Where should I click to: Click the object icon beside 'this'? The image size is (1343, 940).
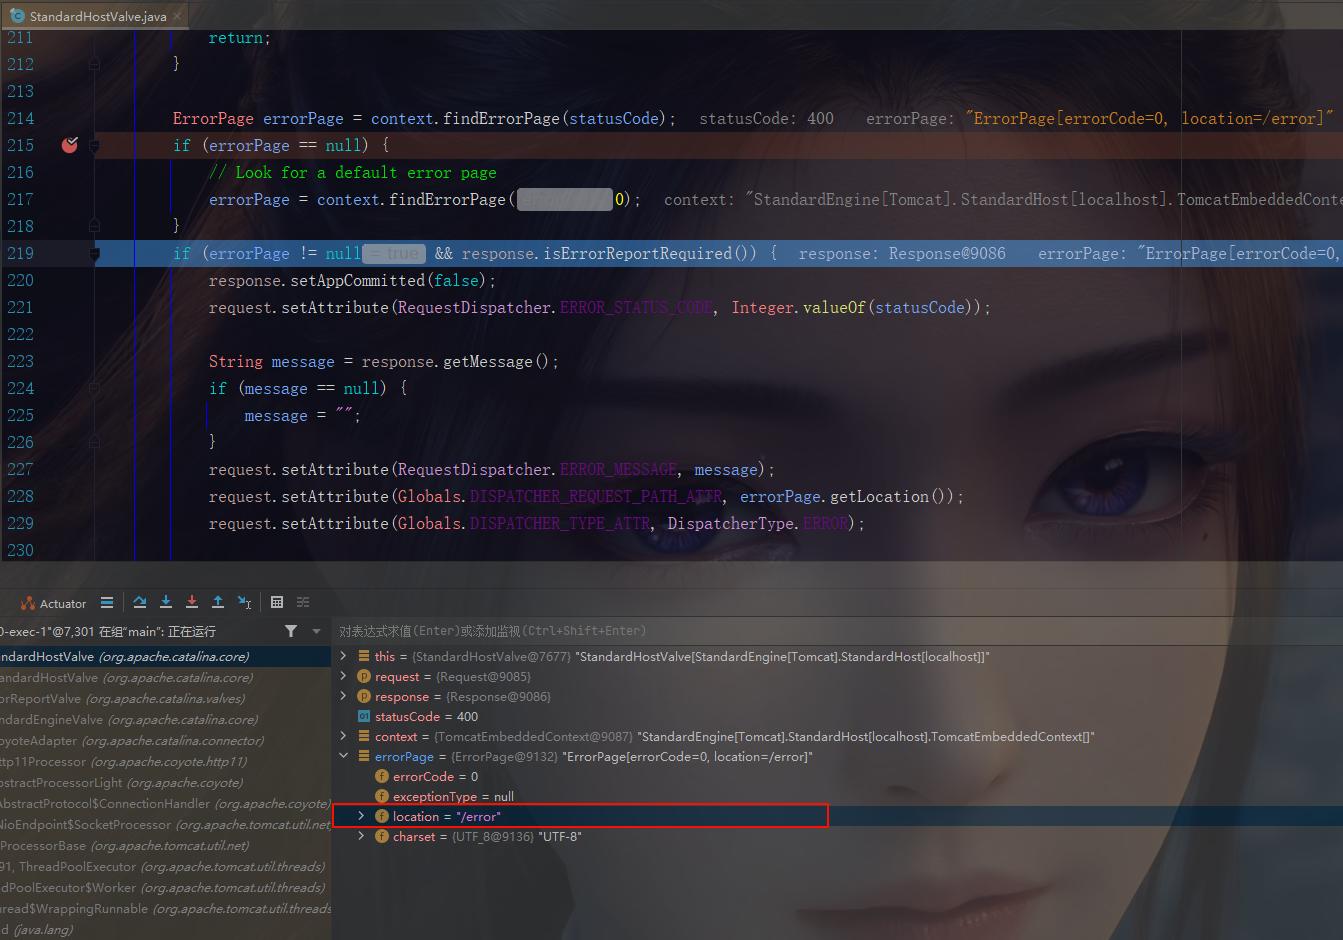coord(364,656)
